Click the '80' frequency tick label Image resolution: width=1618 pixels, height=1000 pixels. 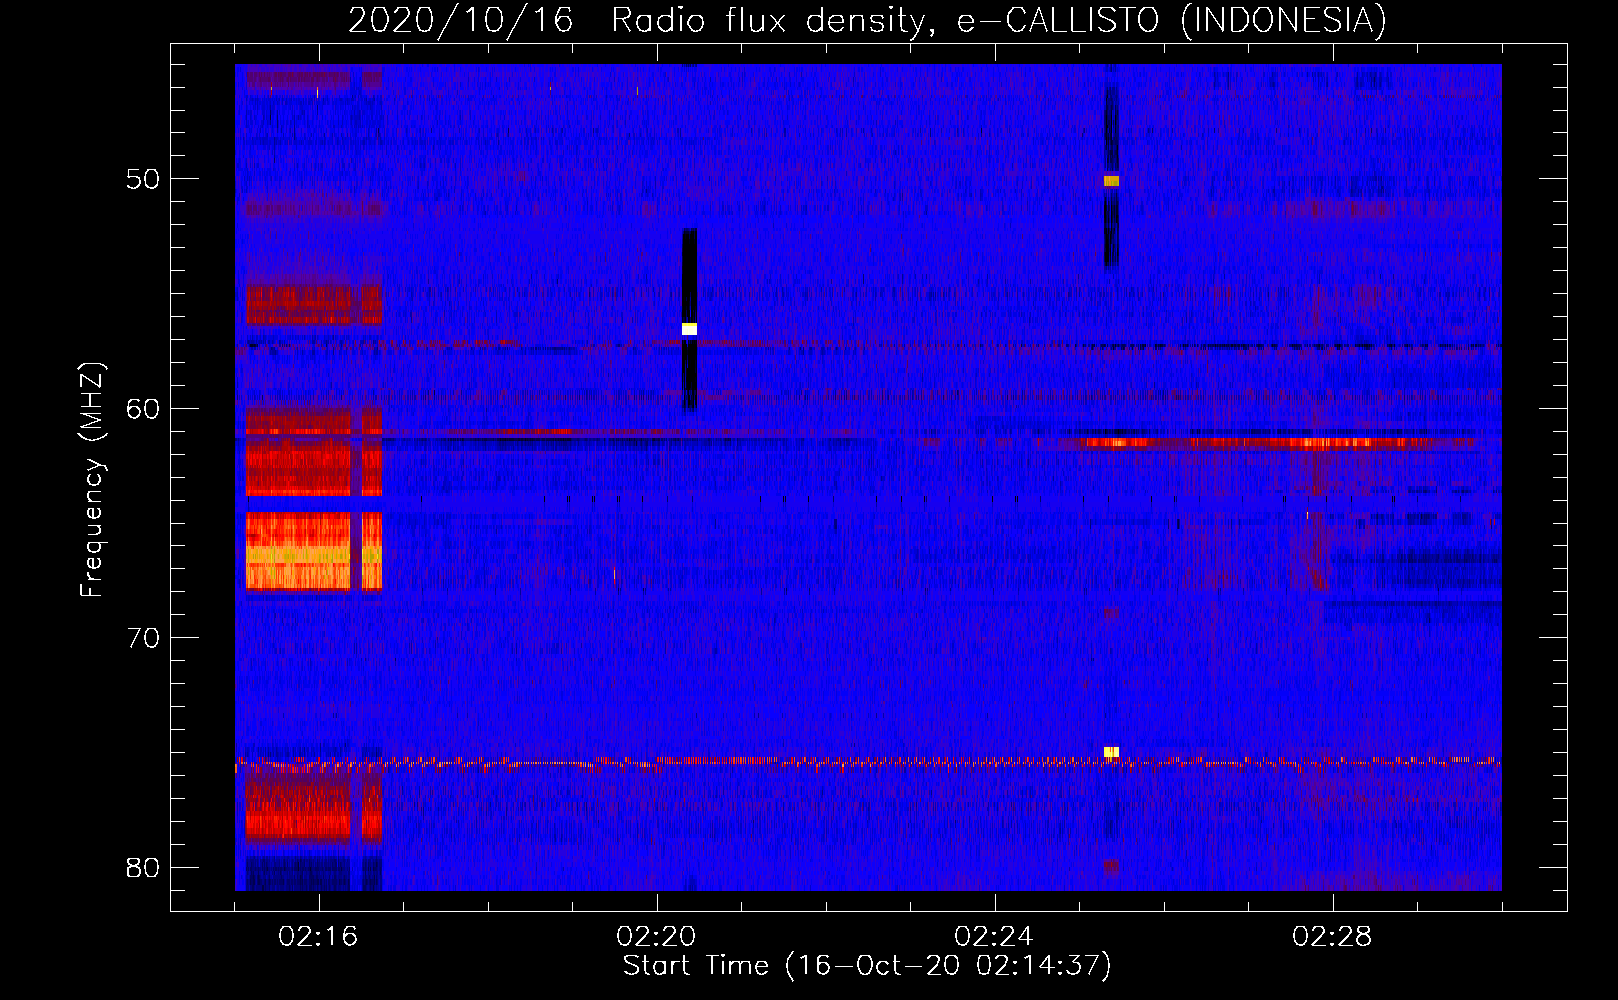click(143, 867)
